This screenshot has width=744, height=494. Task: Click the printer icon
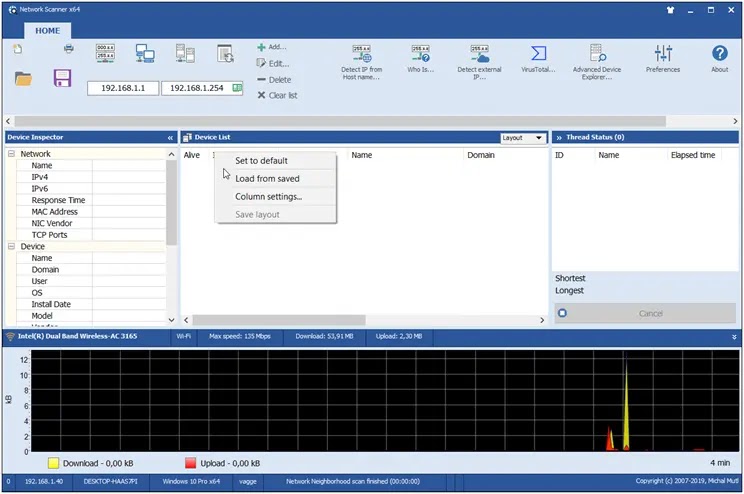point(69,48)
